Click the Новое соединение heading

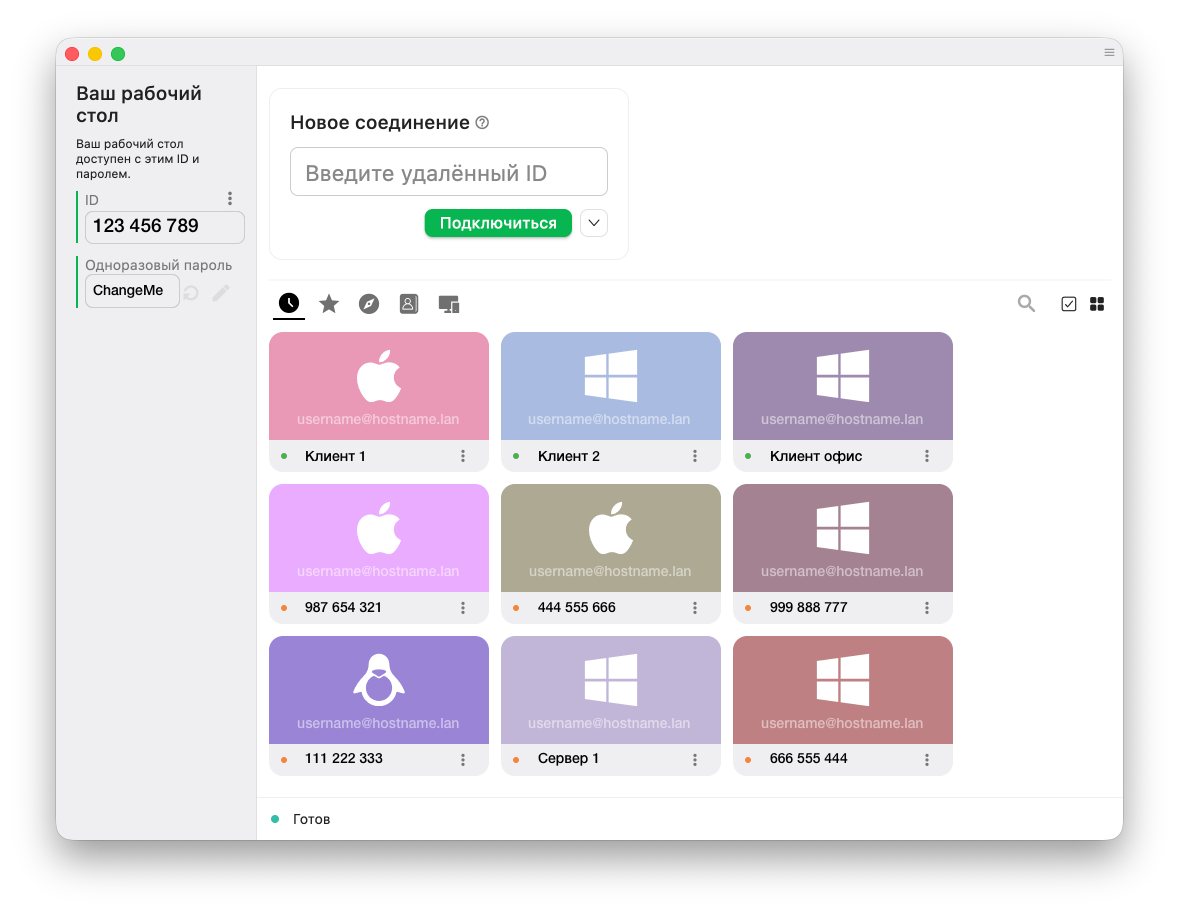(380, 123)
